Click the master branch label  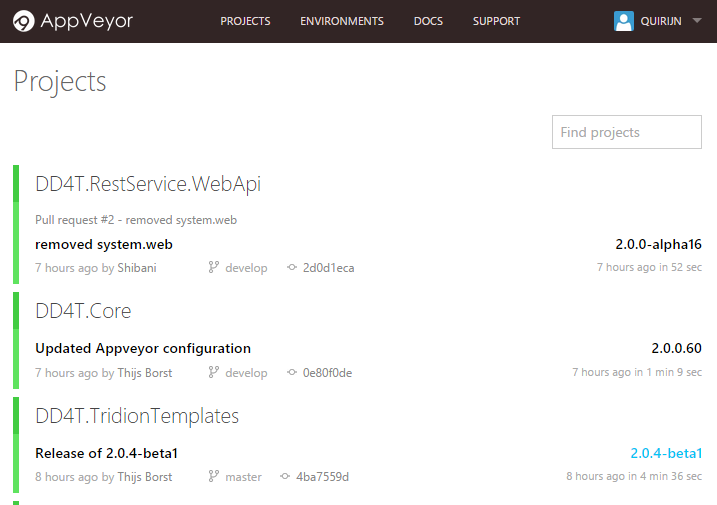click(x=243, y=477)
